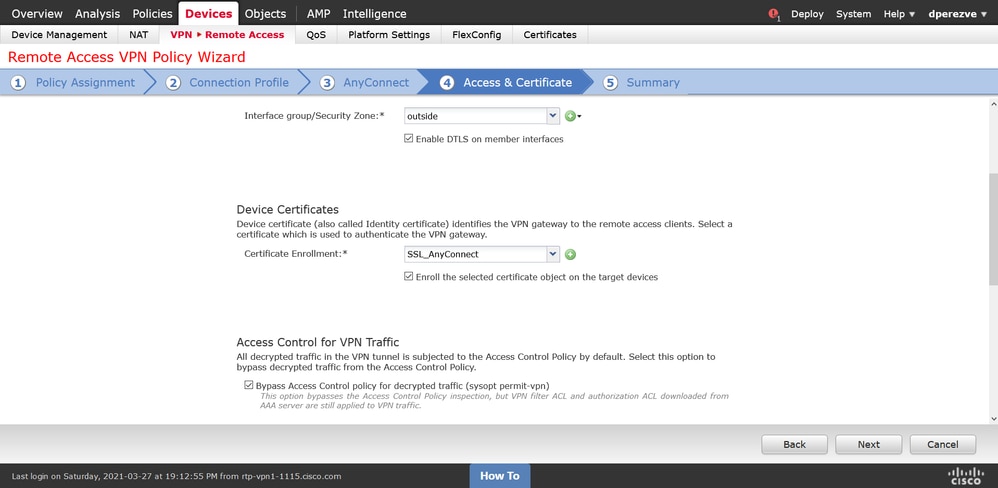Open VPN Remote Access tab
The width and height of the screenshot is (998, 488).
pyautogui.click(x=227, y=35)
